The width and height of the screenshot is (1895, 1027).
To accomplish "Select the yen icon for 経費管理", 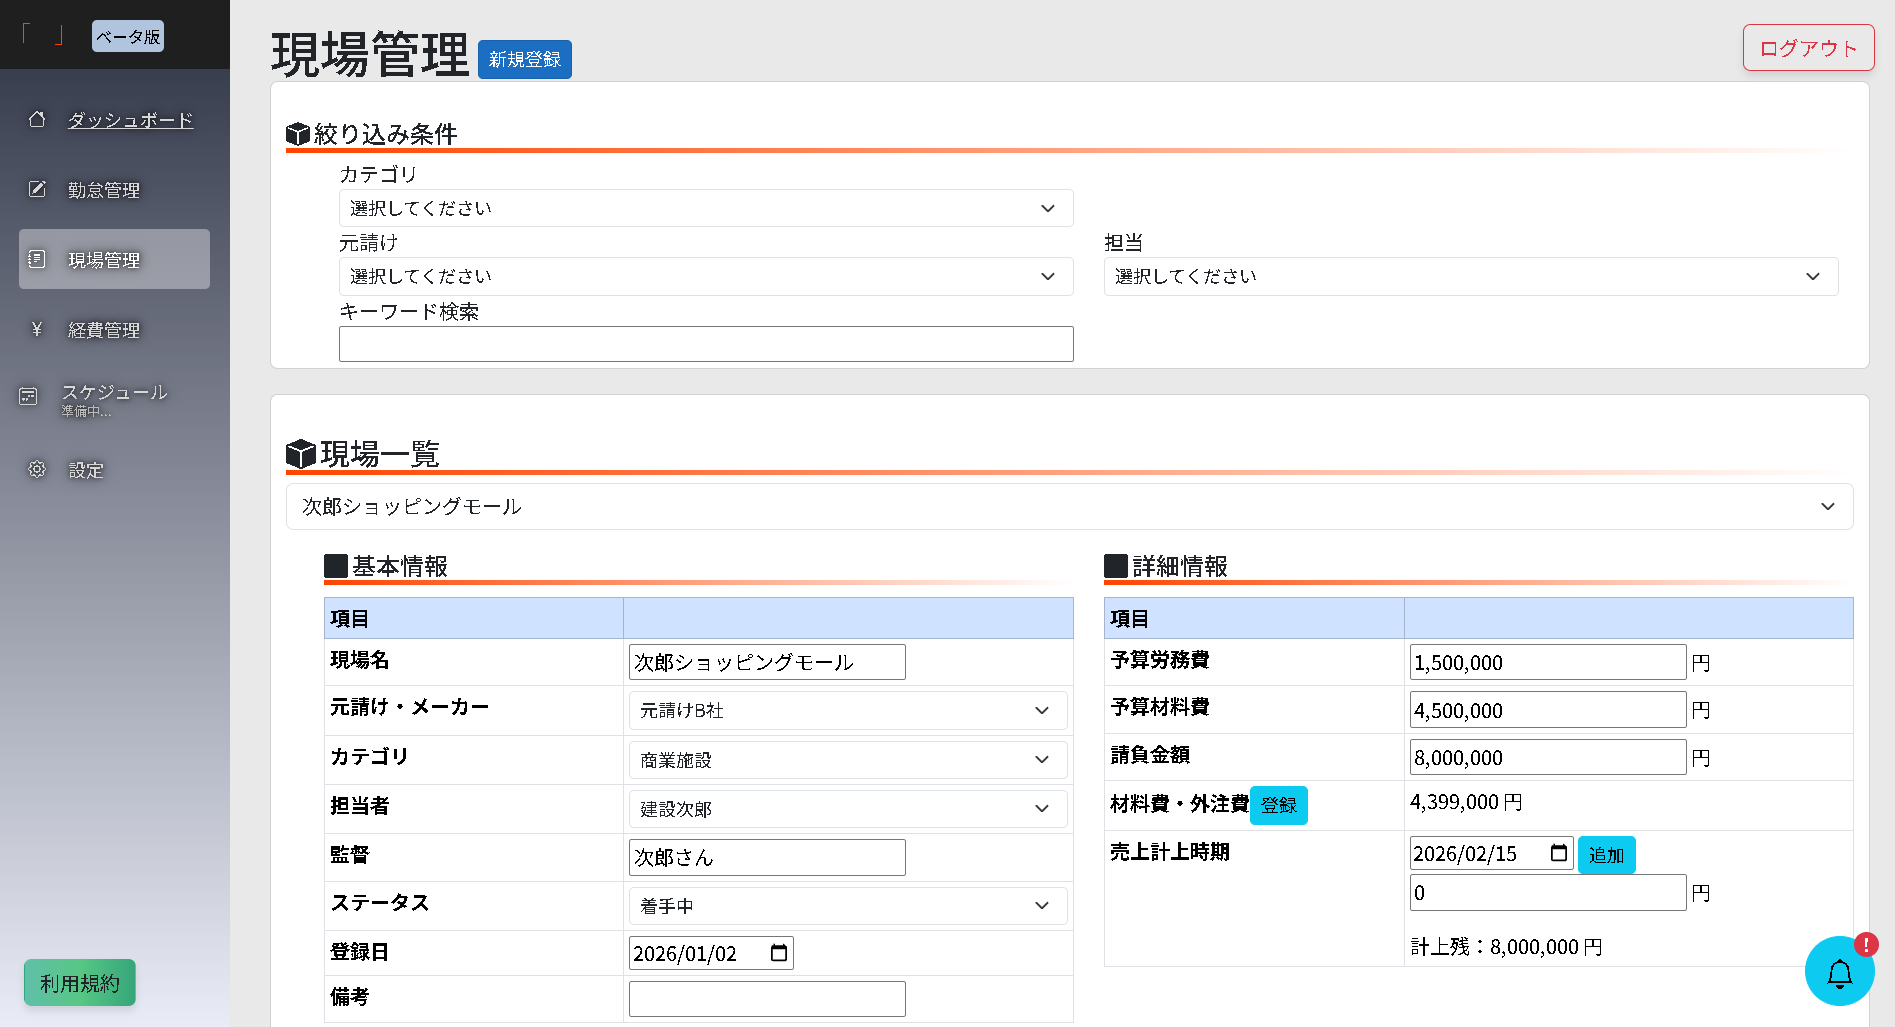I will tap(37, 329).
